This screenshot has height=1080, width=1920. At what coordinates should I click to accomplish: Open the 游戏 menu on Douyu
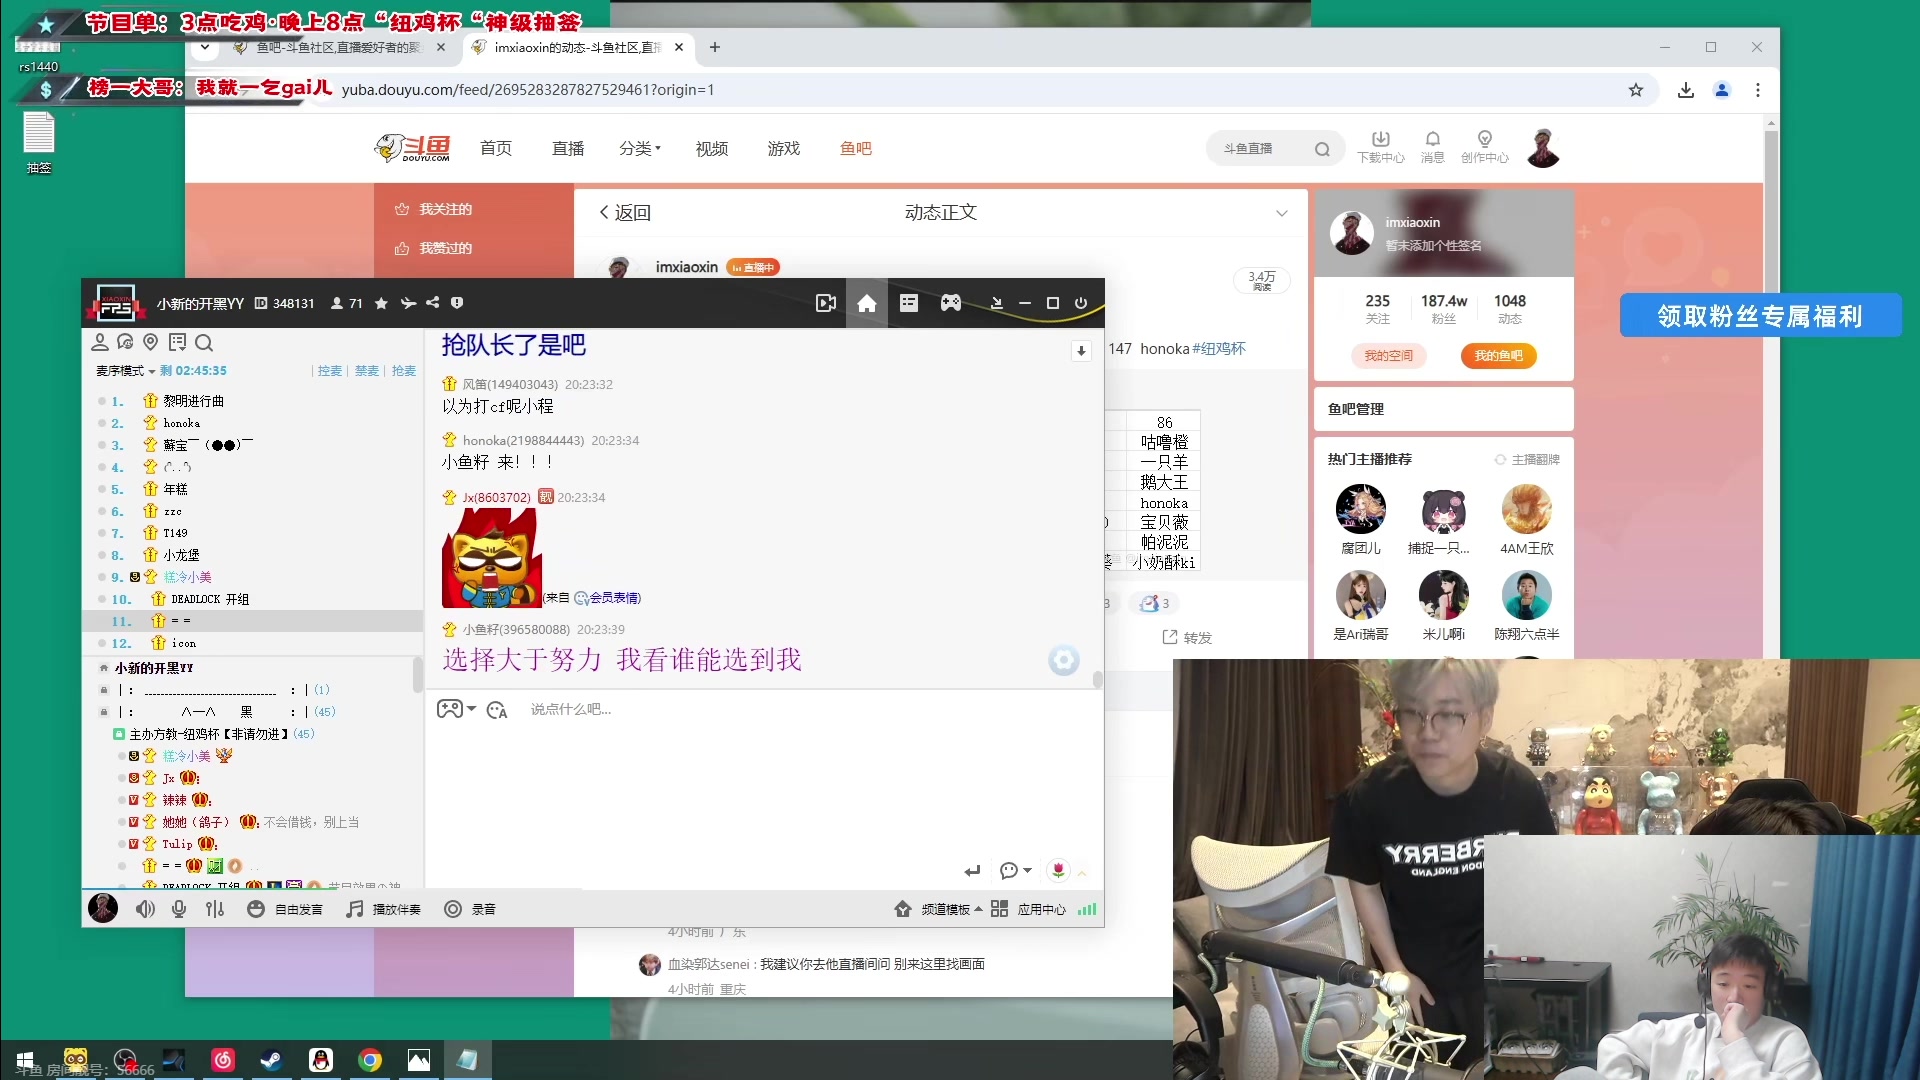tap(784, 148)
